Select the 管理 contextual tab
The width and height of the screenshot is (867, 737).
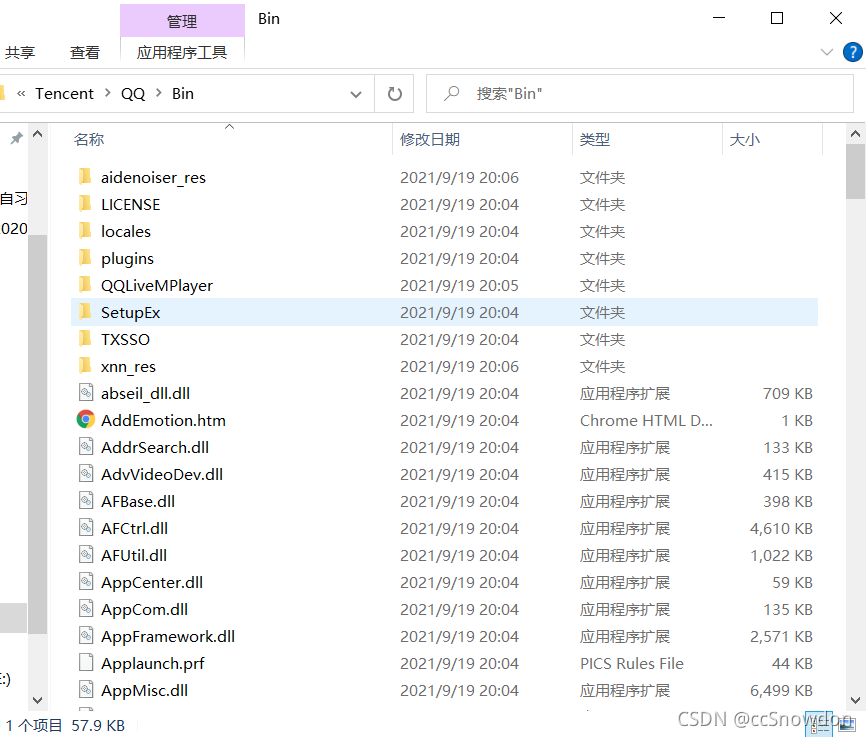point(182,21)
